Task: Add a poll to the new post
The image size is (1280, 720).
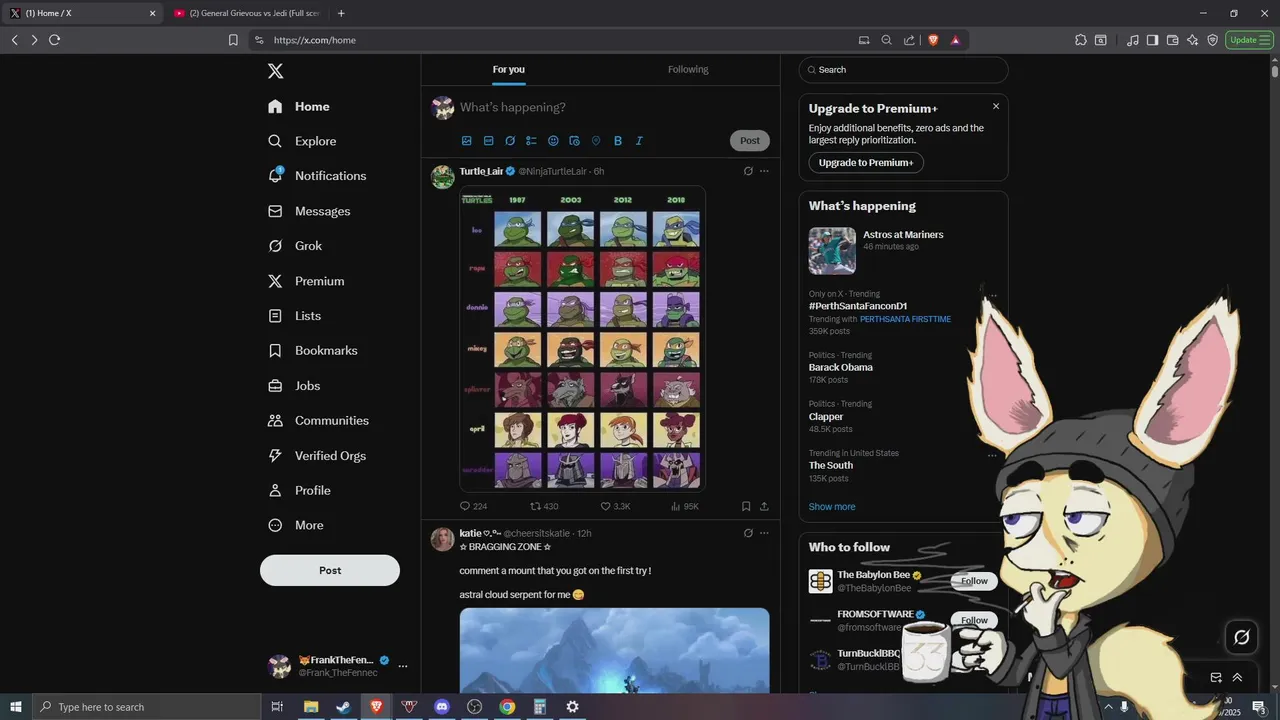Action: [531, 141]
